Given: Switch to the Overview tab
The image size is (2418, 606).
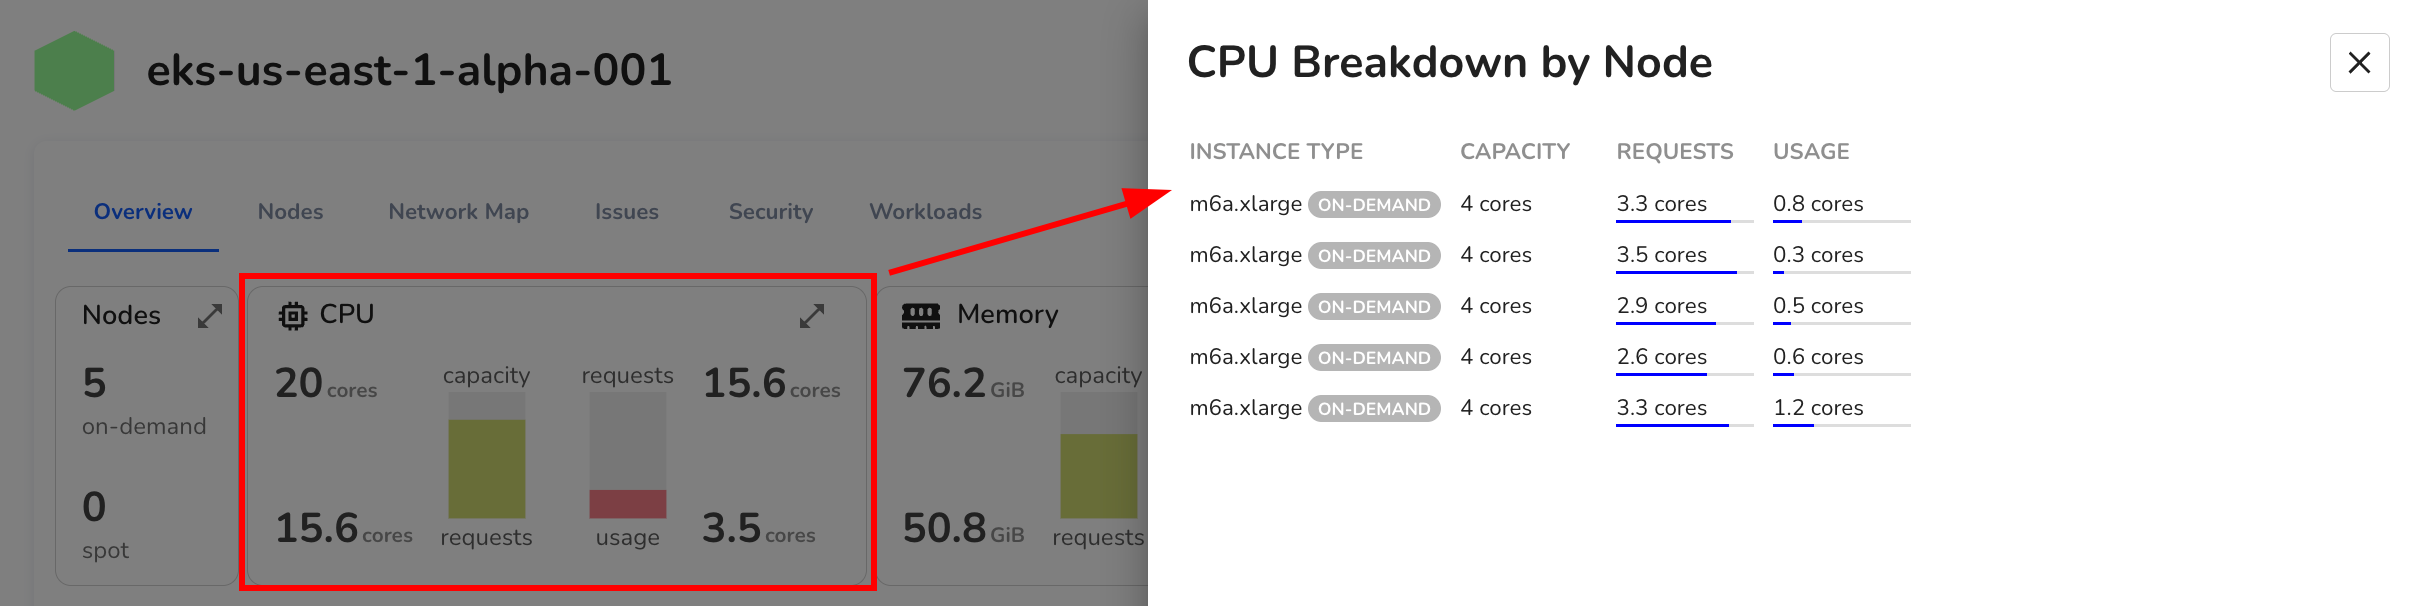Looking at the screenshot, I should pyautogui.click(x=143, y=212).
